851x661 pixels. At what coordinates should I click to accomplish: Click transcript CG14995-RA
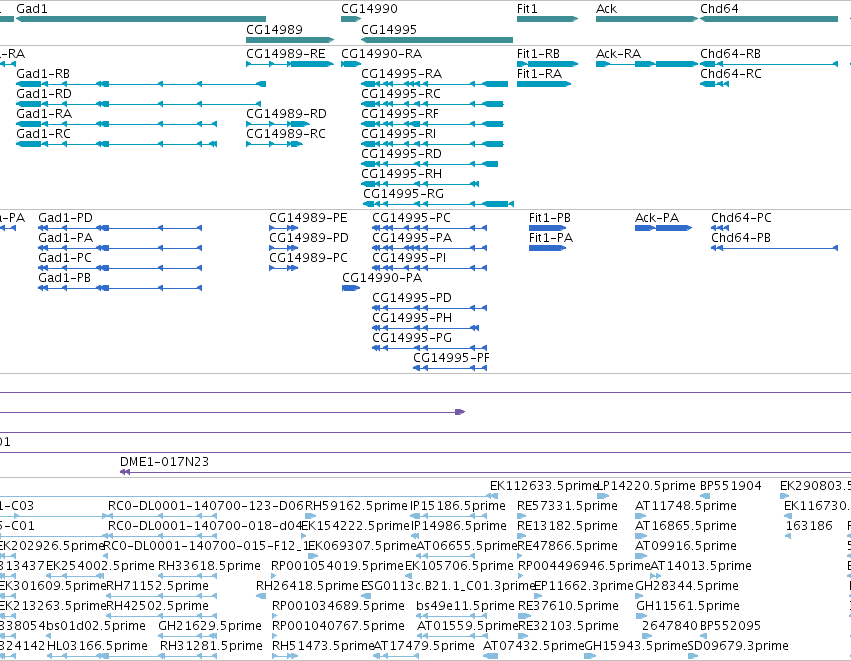401,74
